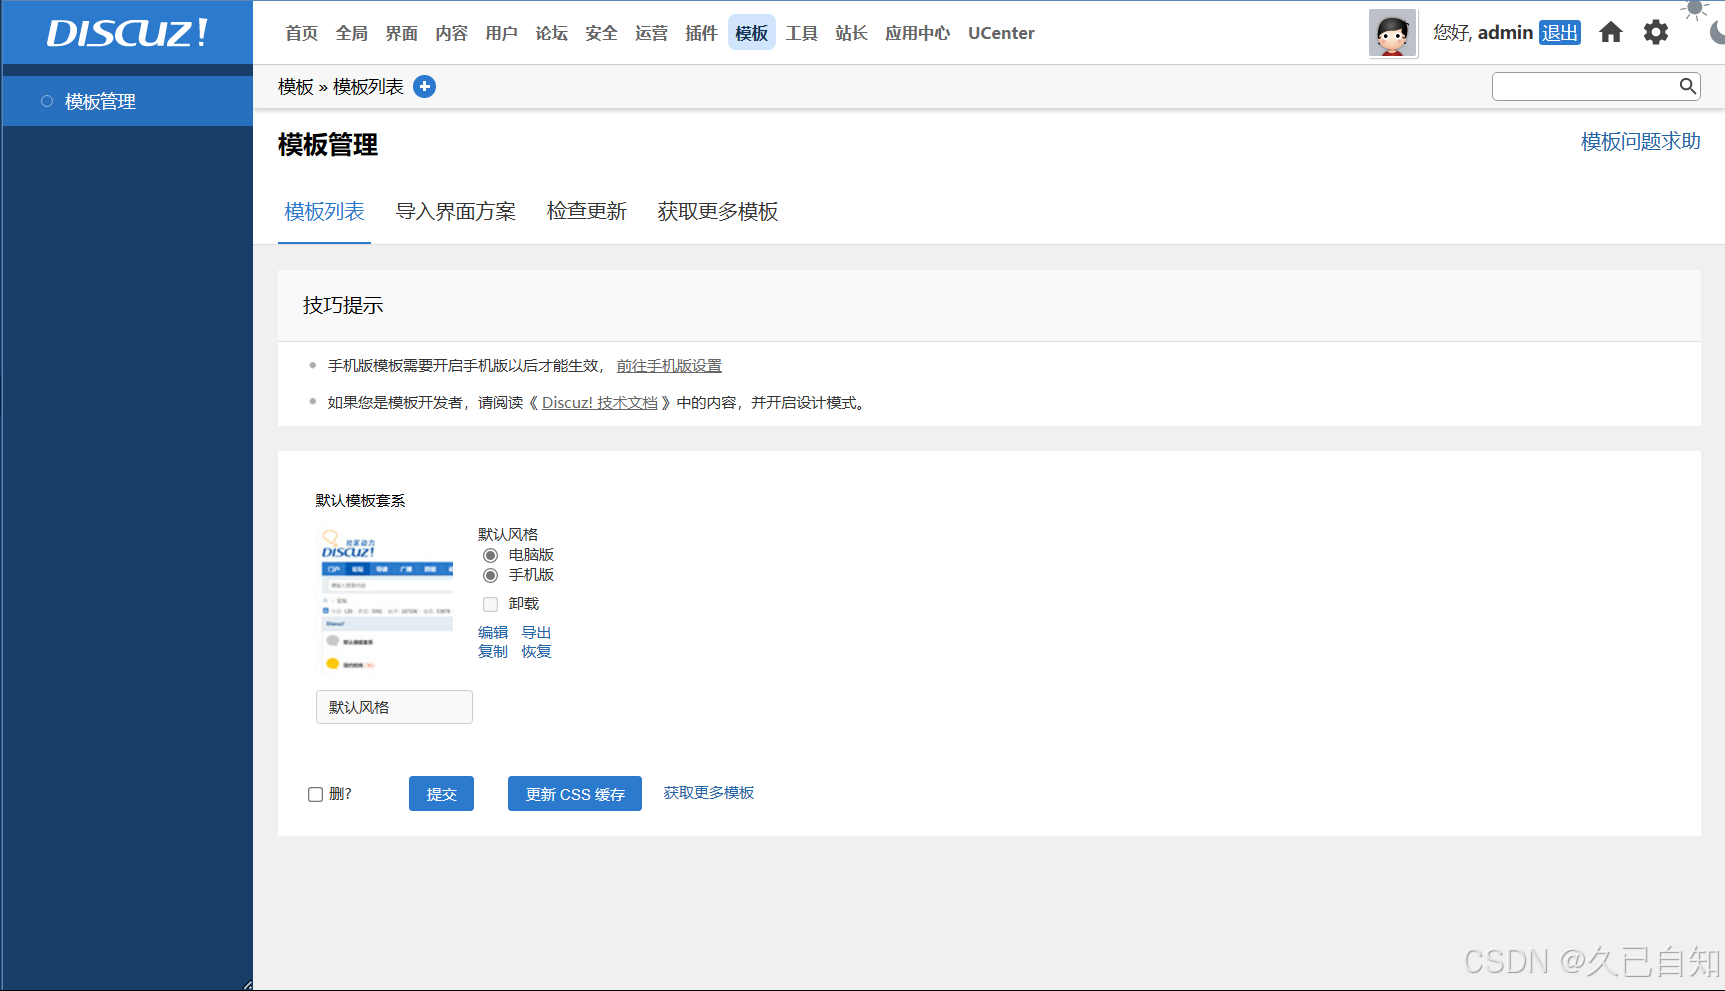Screen dimensions: 1725x991
Task: Open the 检查更新 tab
Action: pos(586,211)
